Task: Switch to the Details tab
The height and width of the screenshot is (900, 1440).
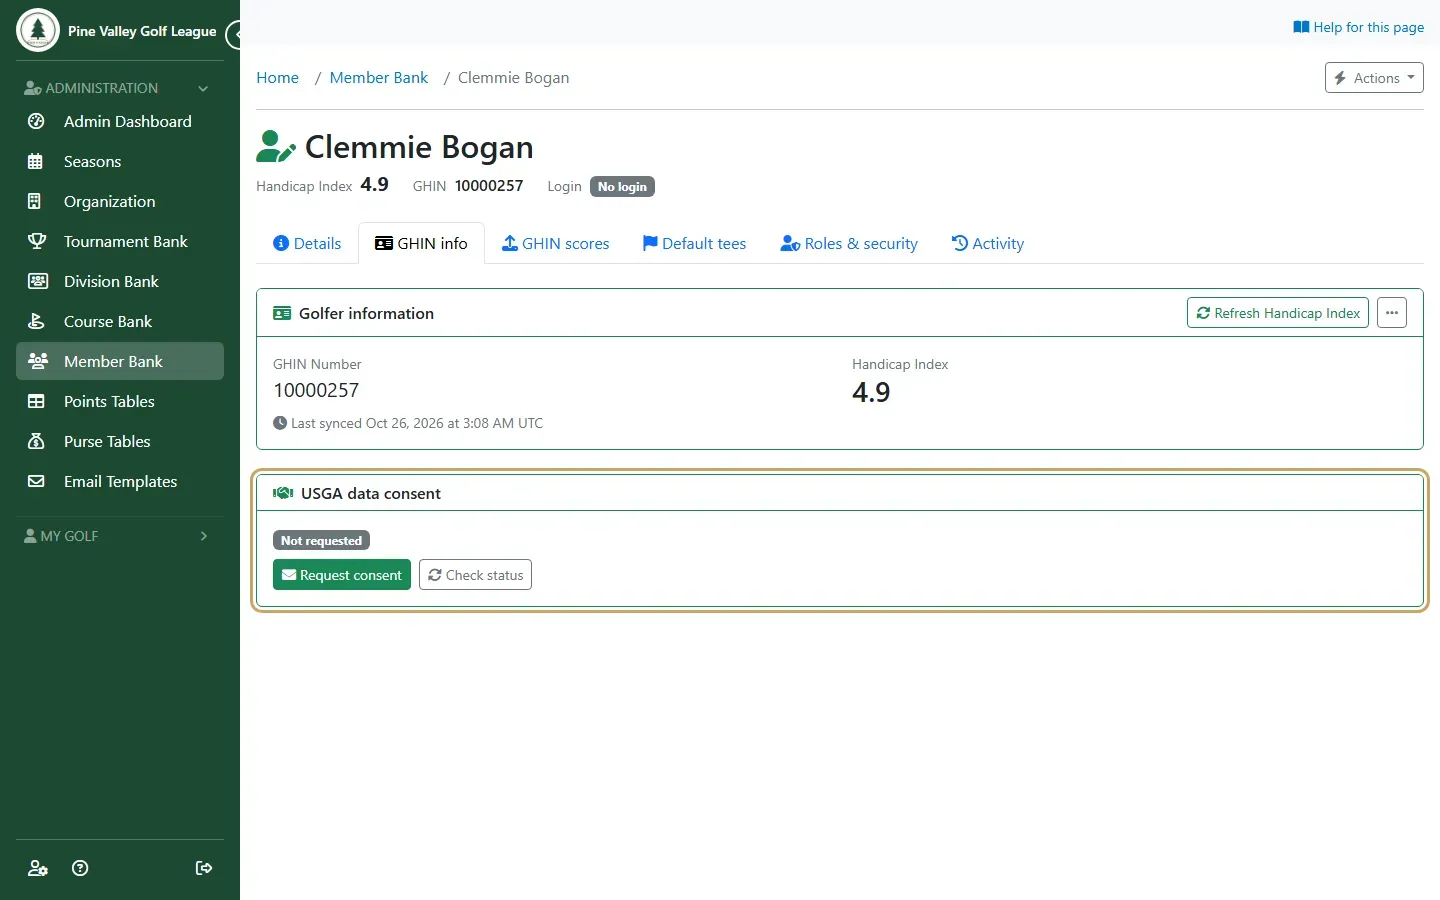Action: click(307, 243)
